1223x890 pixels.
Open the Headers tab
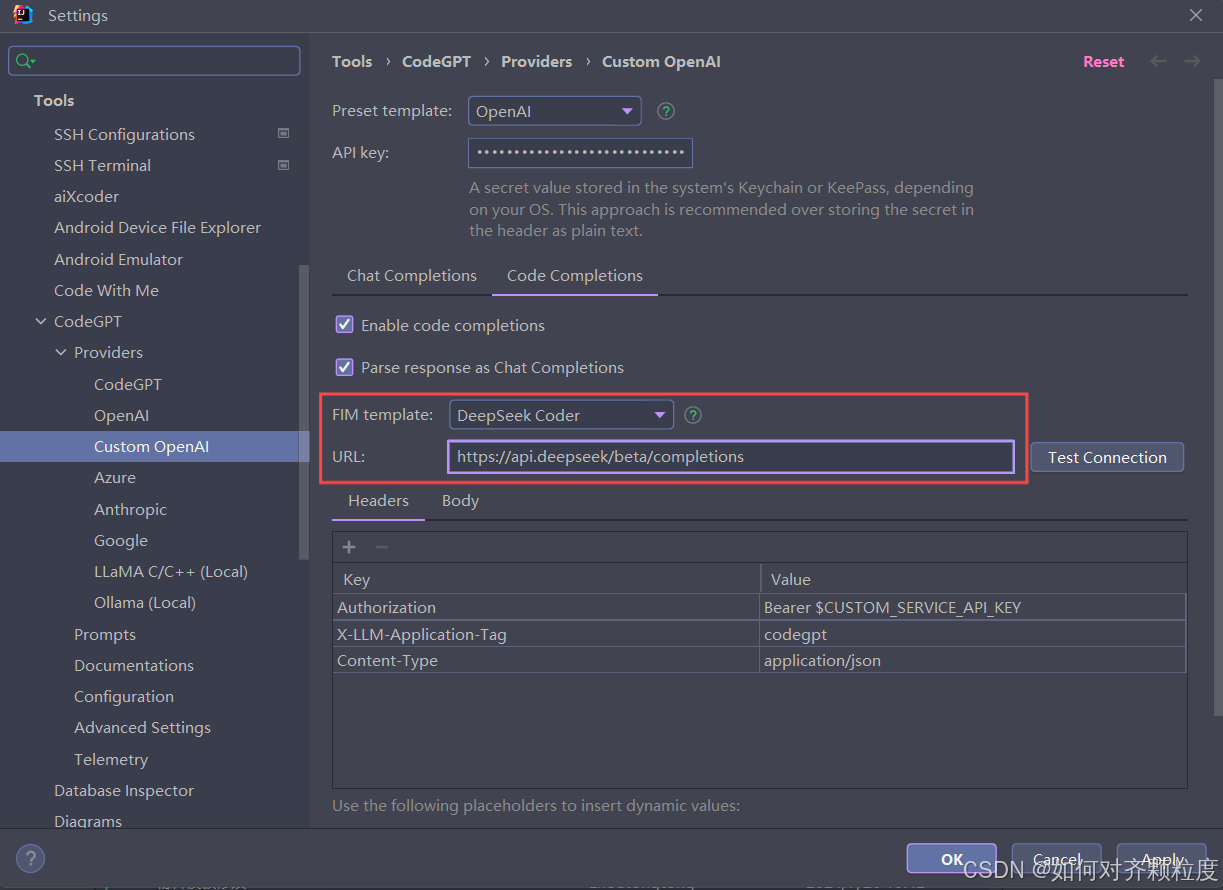point(378,500)
